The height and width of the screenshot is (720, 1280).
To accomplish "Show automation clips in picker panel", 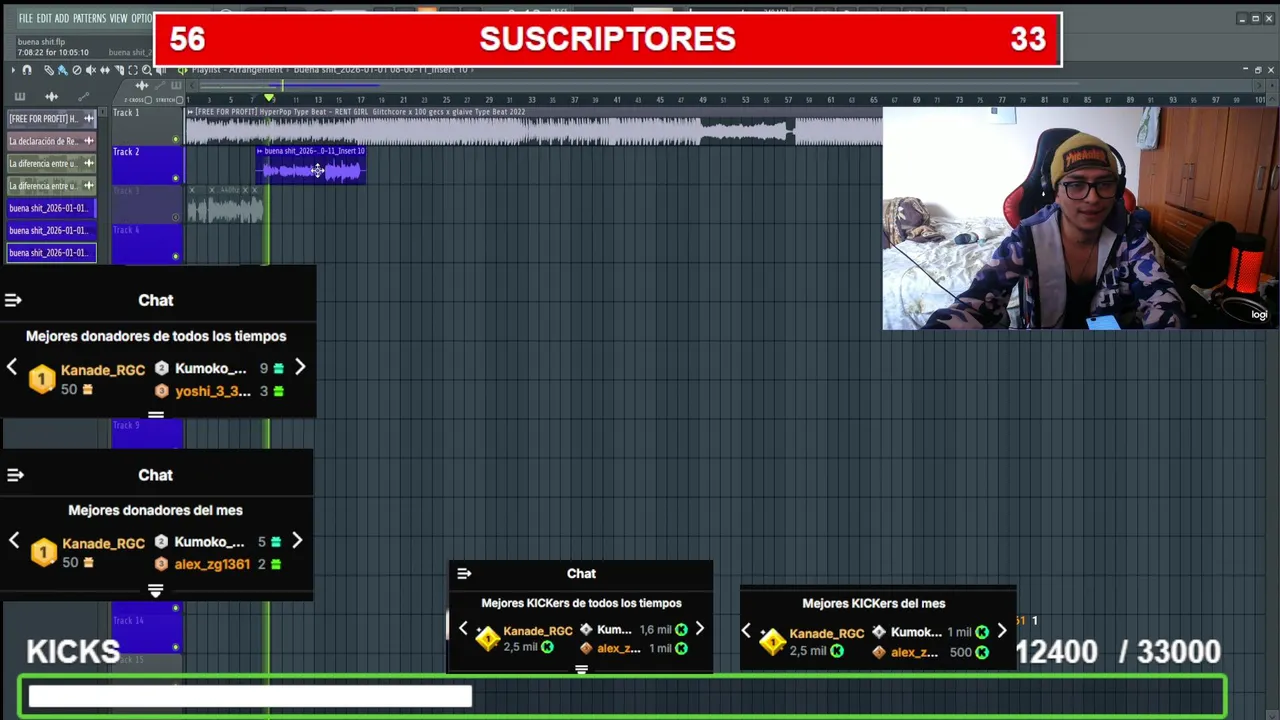I will (x=83, y=97).
